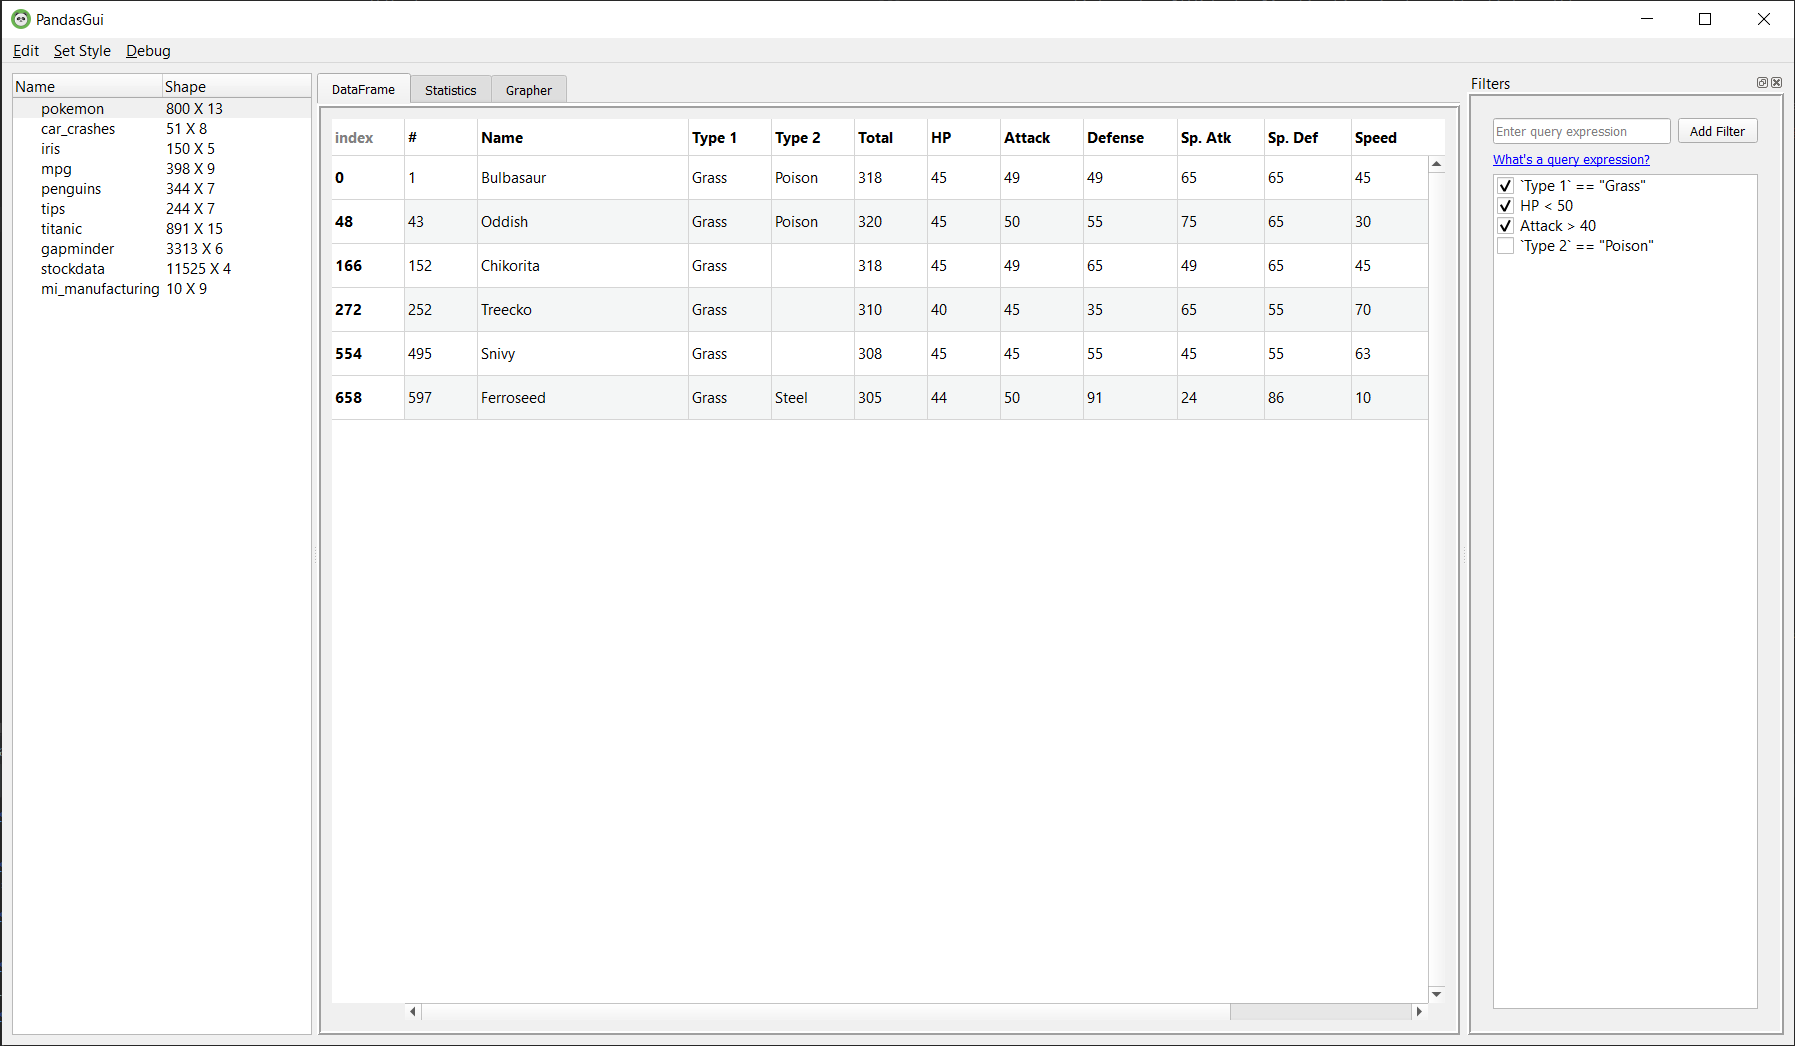This screenshot has width=1795, height=1046.
Task: Click the Name header in dataframe list
Action: point(87,87)
